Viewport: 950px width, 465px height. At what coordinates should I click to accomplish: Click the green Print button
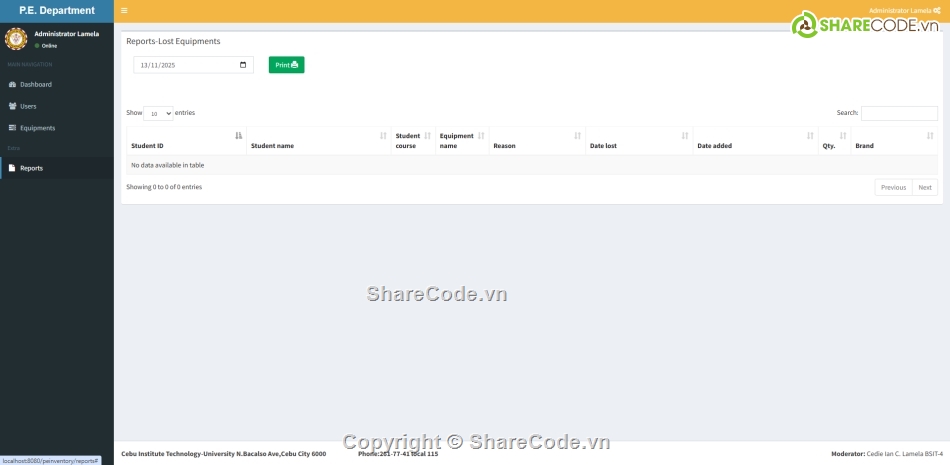tap(286, 65)
